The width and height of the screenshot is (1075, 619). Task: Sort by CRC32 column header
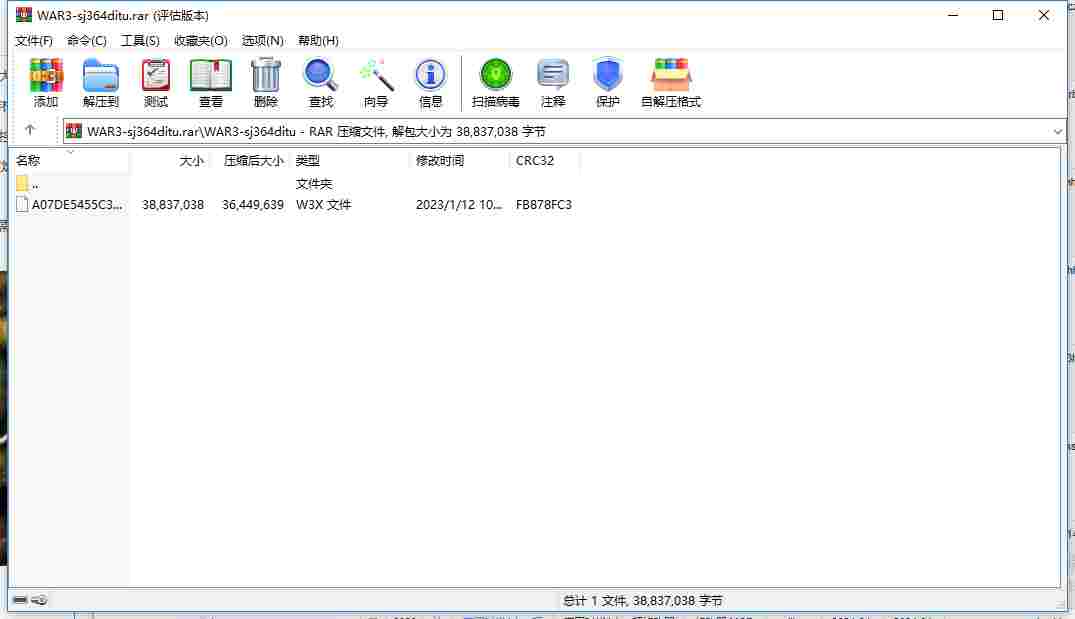pyautogui.click(x=545, y=160)
